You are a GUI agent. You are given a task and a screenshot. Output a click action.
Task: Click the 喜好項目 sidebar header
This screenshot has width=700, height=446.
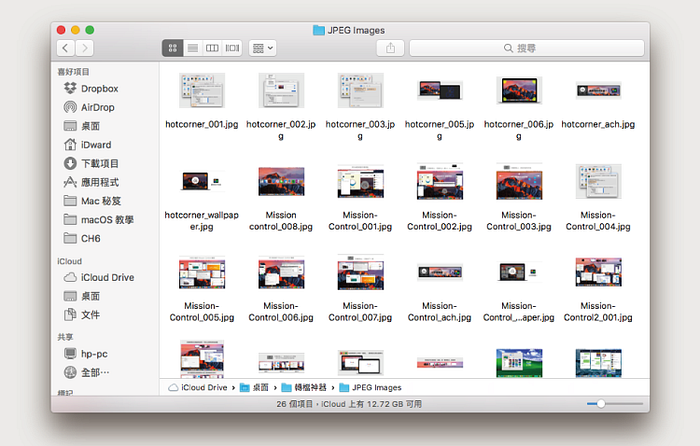coord(73,71)
